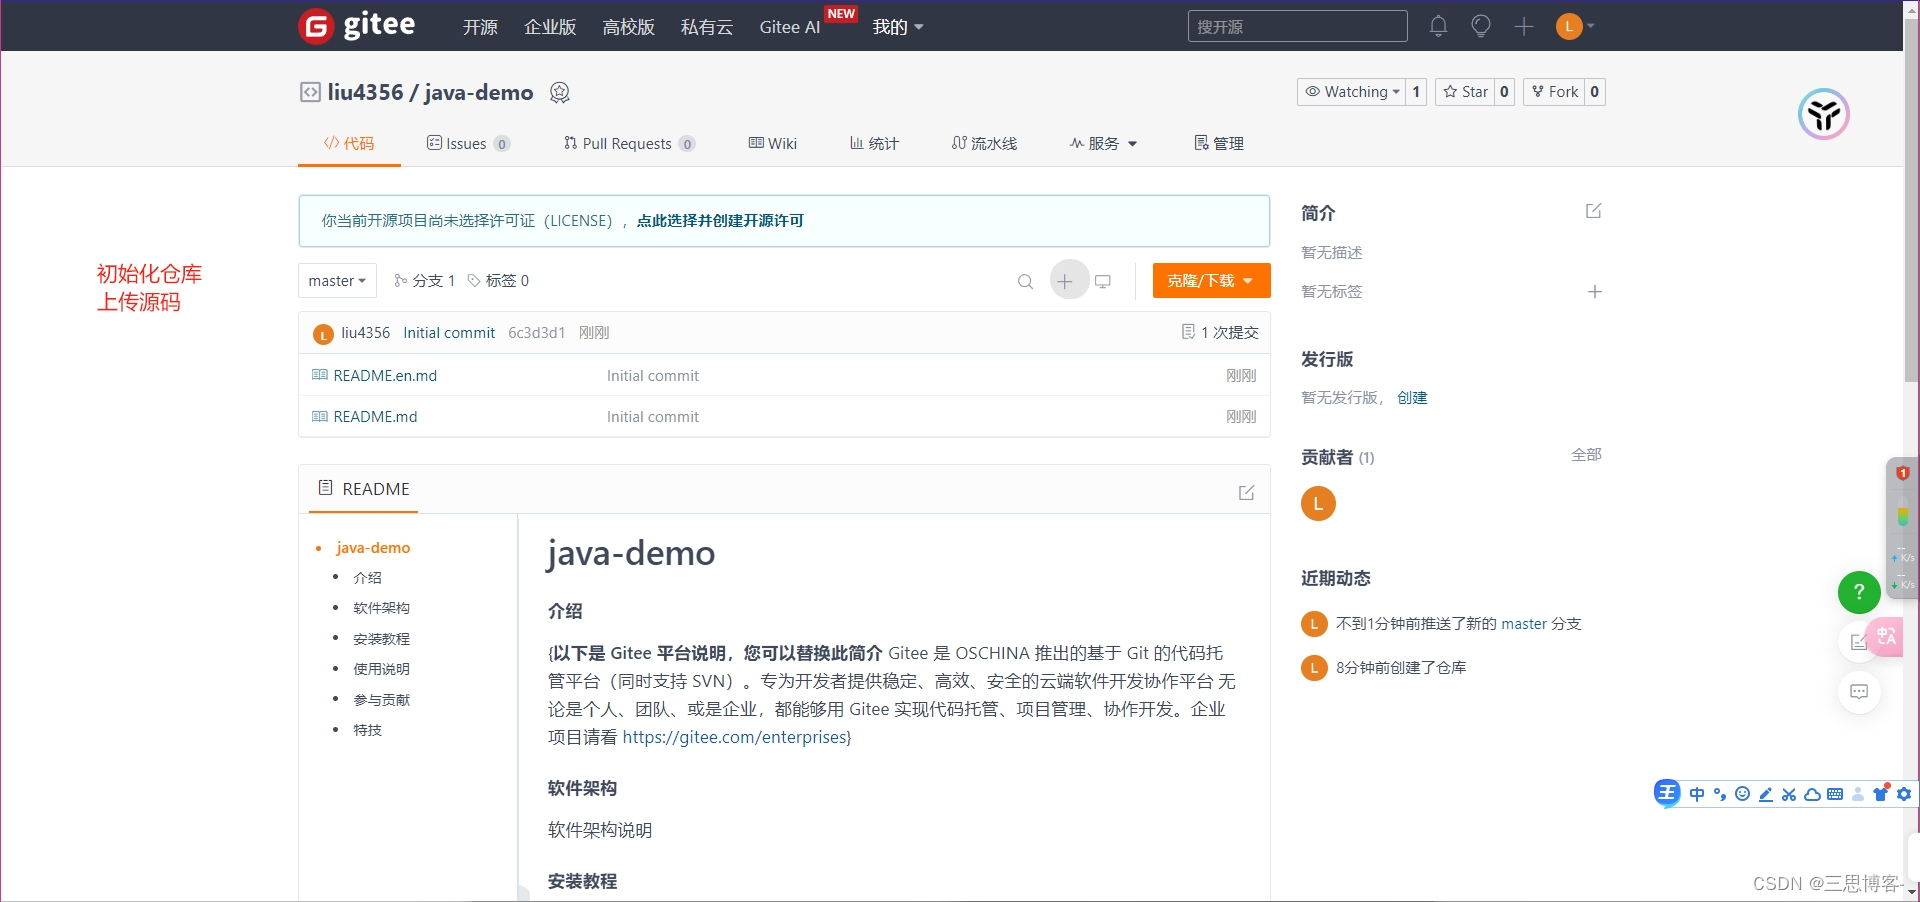The image size is (1920, 902).
Task: Open the Issues tab
Action: click(468, 144)
